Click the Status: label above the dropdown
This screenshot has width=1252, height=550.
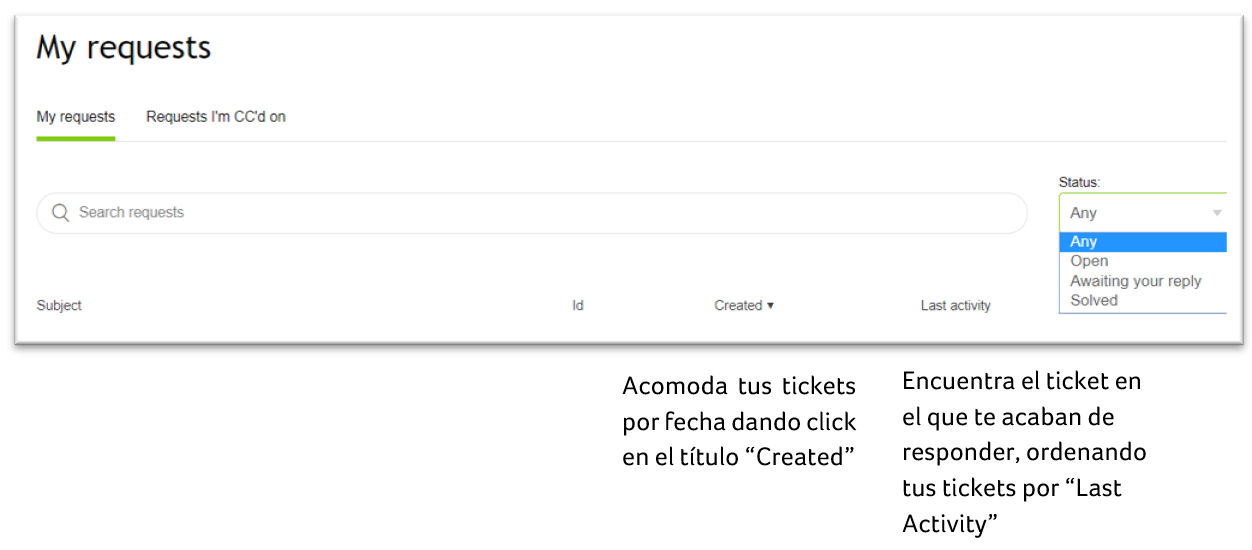click(x=1079, y=183)
